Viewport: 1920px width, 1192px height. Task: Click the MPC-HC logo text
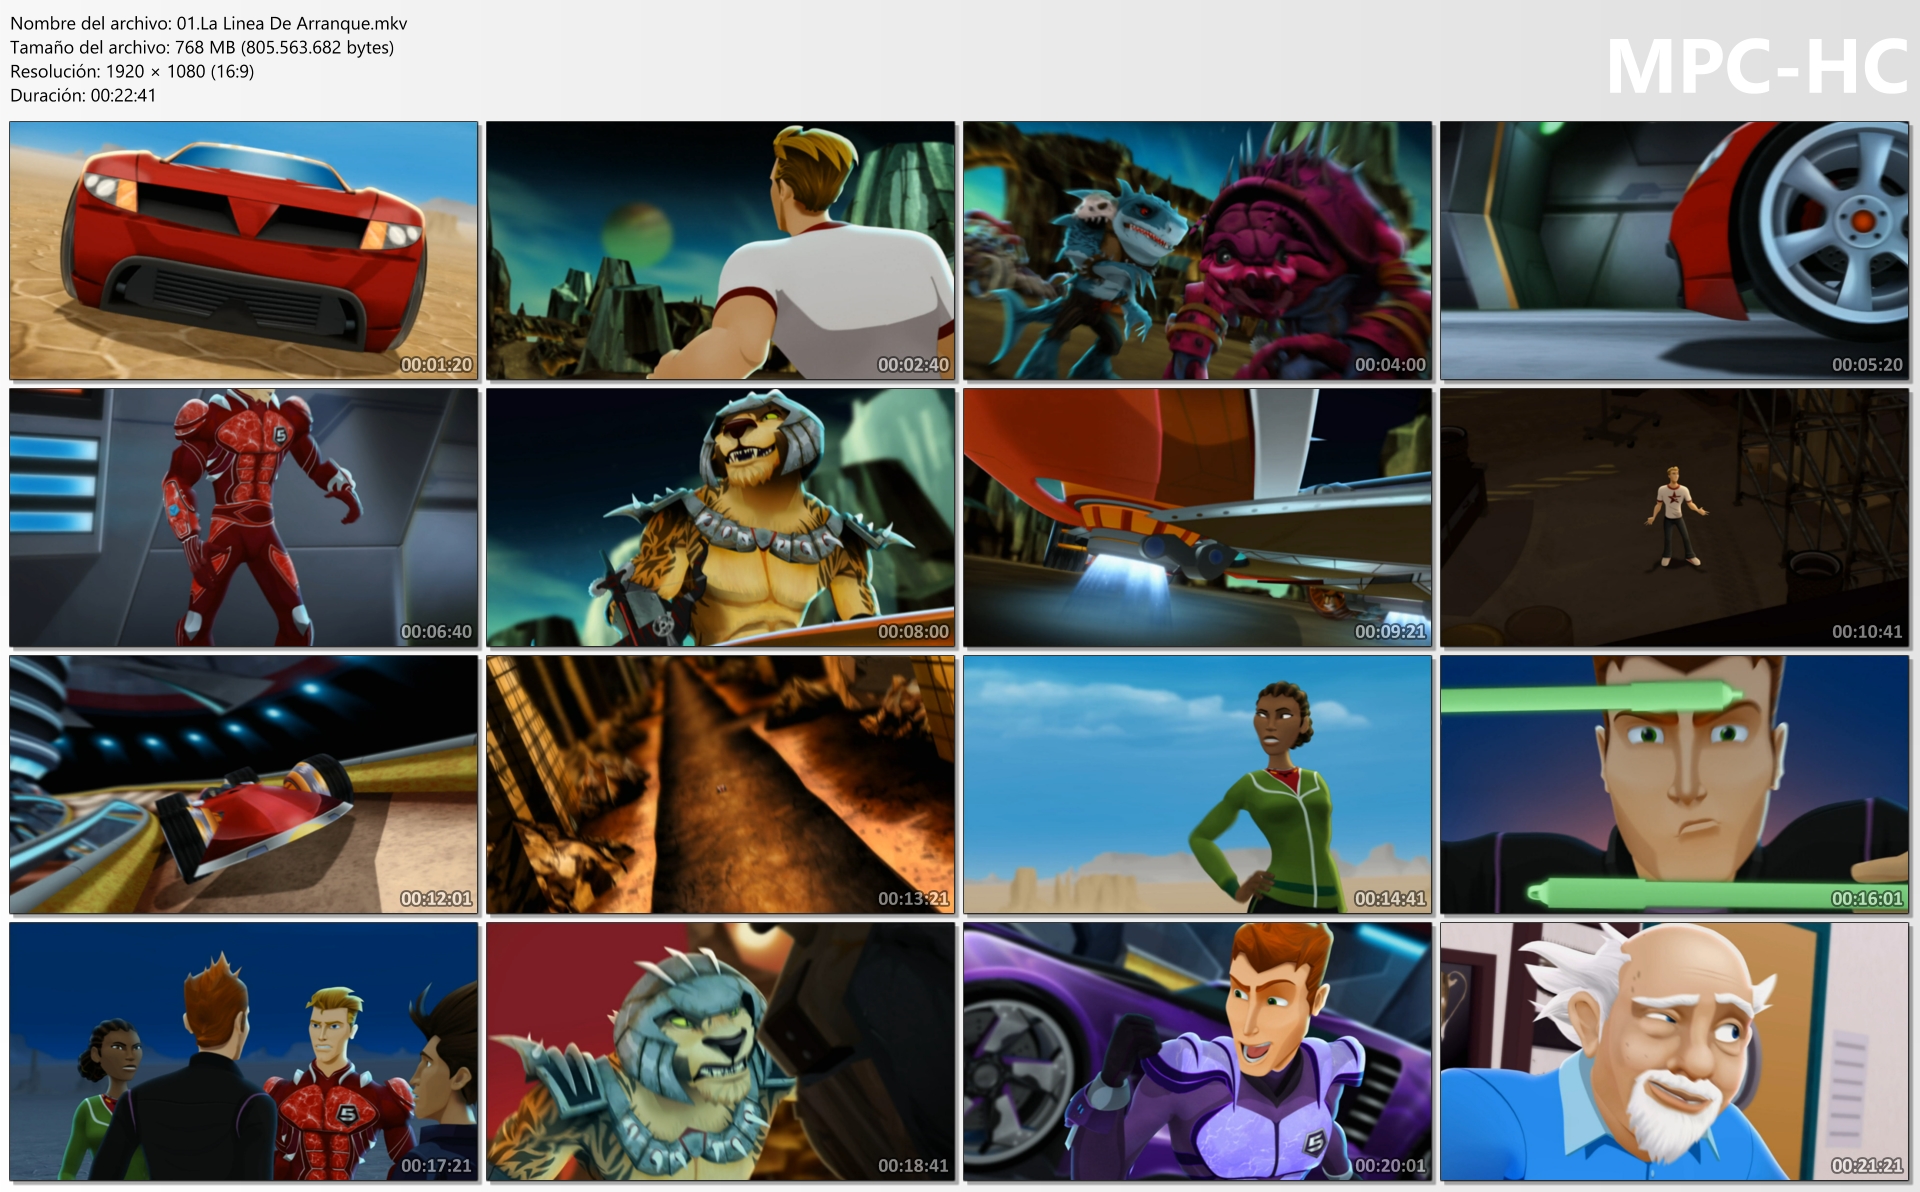(1756, 67)
